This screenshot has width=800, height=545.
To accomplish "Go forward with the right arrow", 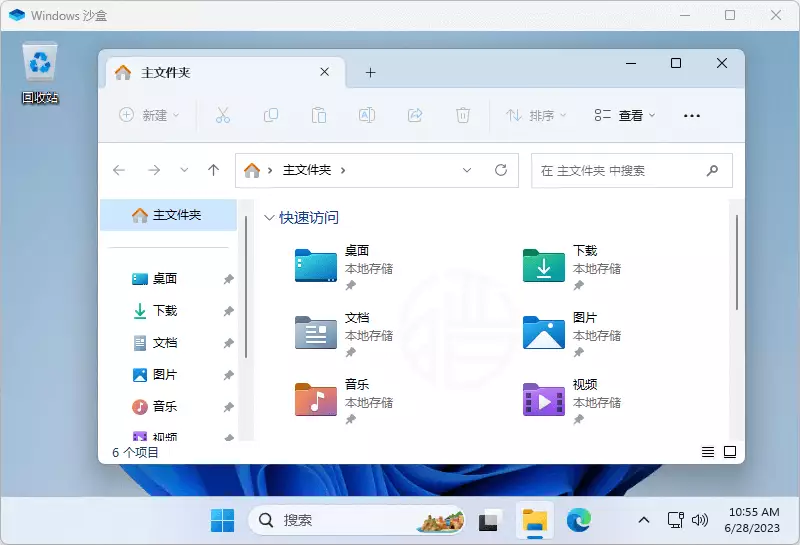I will tap(154, 170).
